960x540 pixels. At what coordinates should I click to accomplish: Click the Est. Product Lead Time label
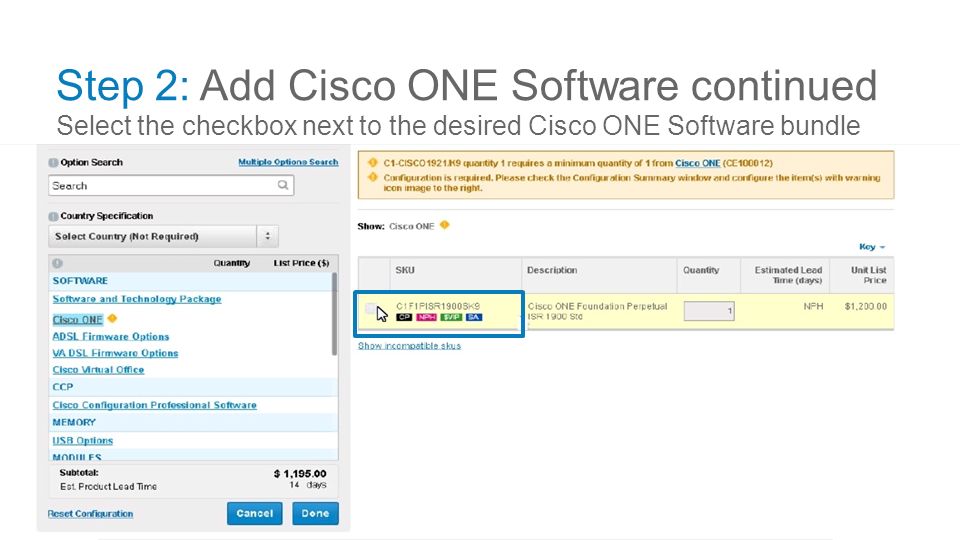tap(108, 487)
